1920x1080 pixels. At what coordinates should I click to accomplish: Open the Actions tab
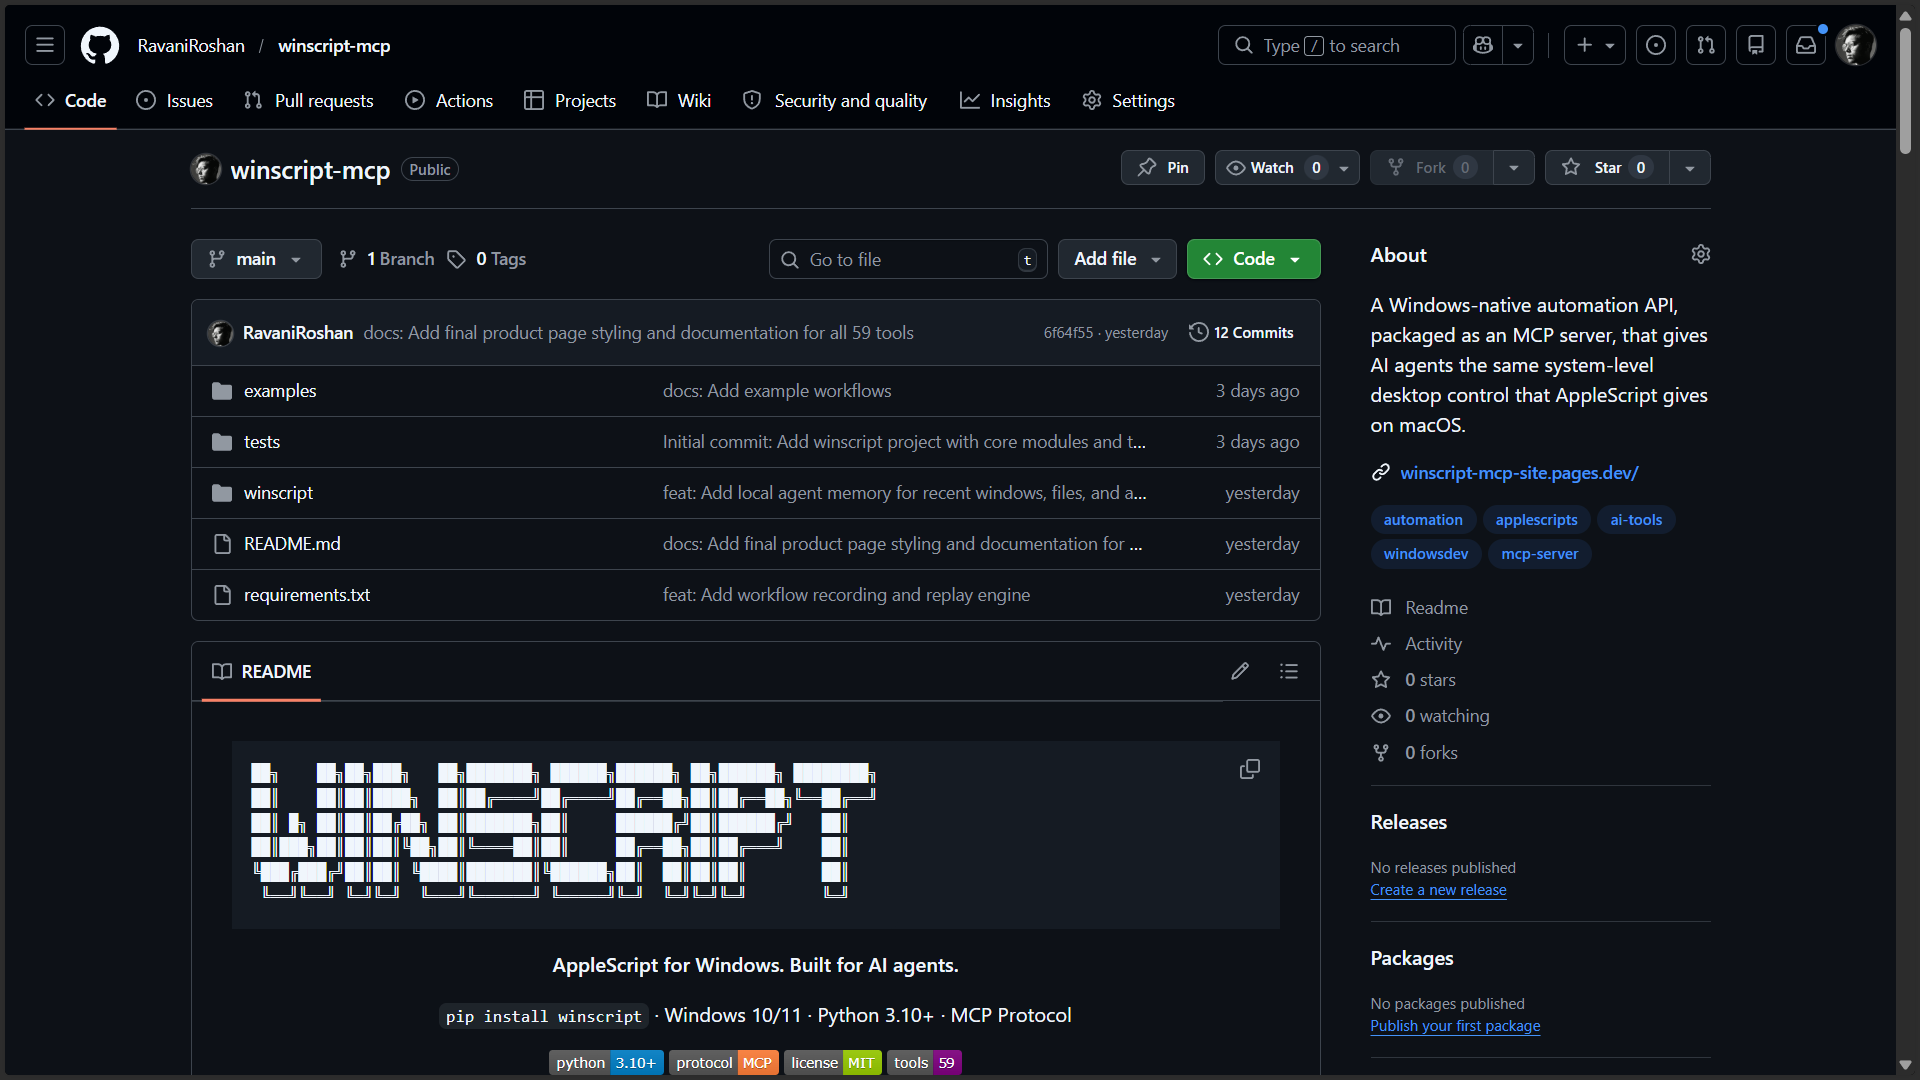click(x=449, y=101)
